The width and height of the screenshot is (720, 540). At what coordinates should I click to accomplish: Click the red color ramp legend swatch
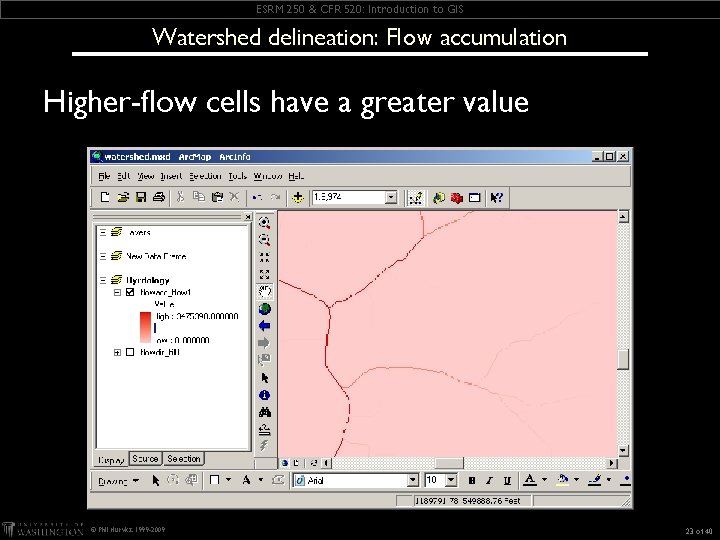145,327
